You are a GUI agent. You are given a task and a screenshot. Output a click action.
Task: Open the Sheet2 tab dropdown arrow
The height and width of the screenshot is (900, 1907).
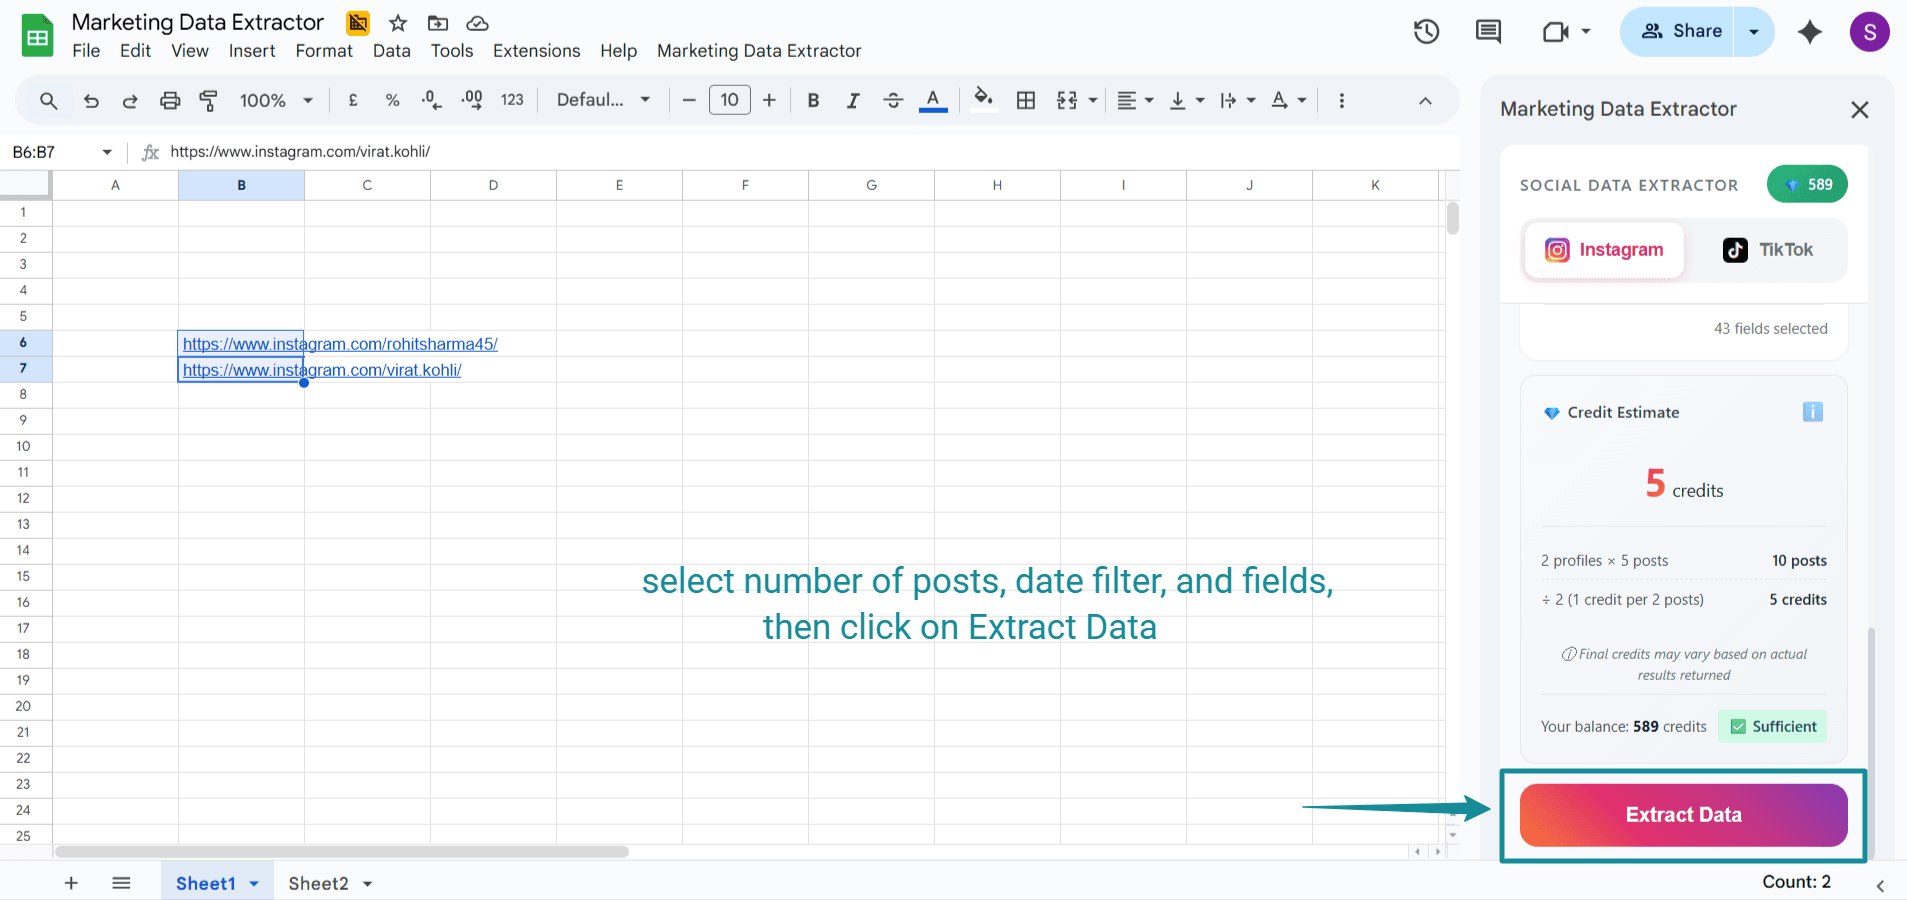(368, 884)
